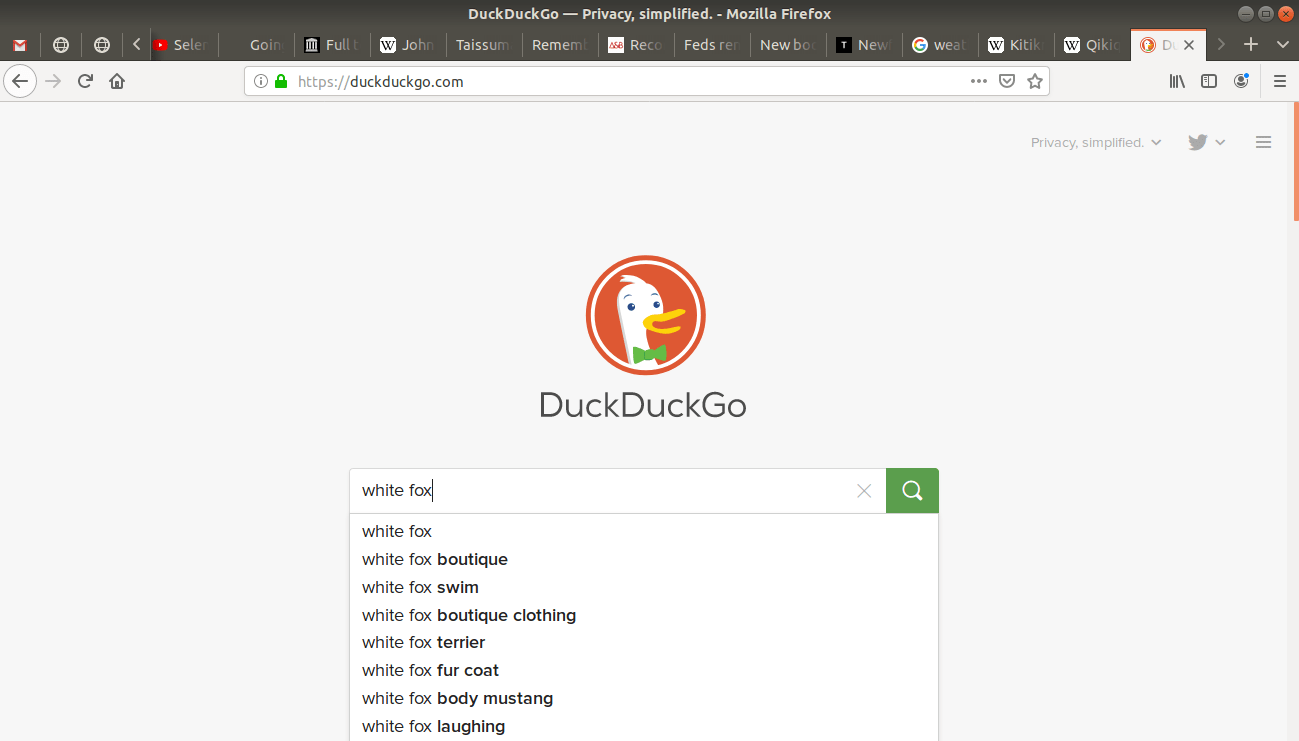Save page to Pocket

(x=1007, y=82)
